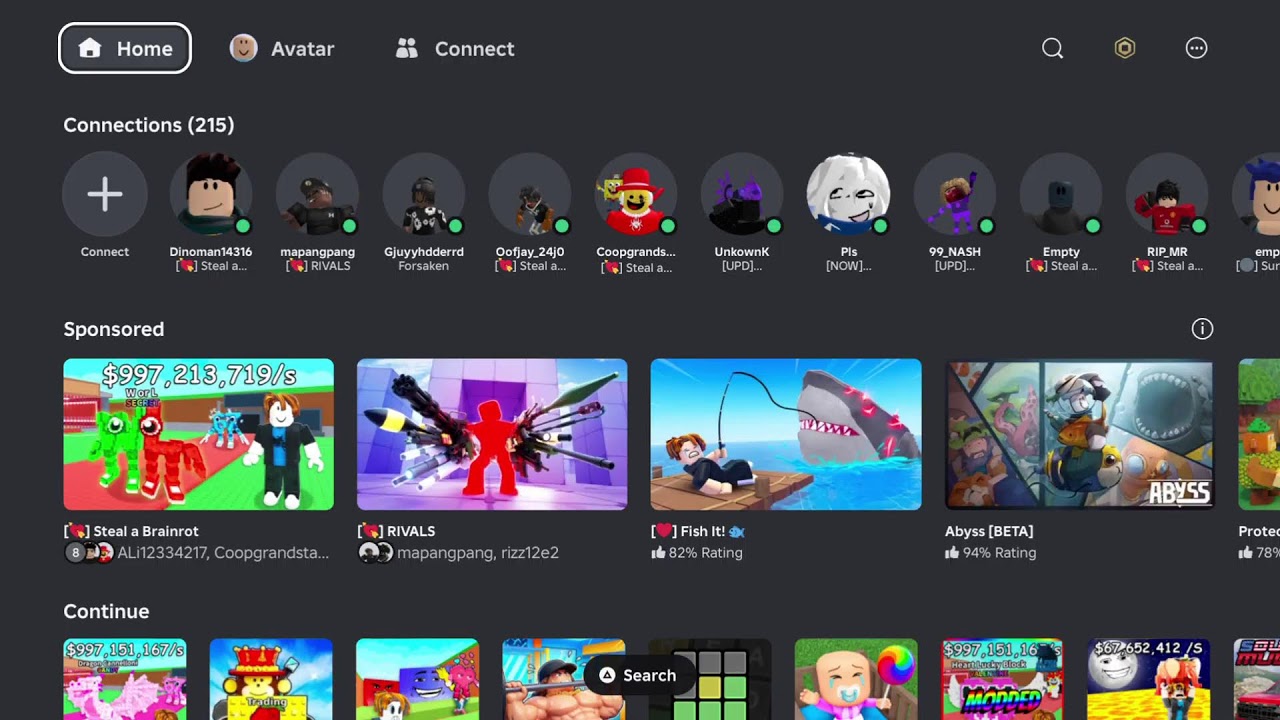Open the crying baby lollipop game
The width and height of the screenshot is (1280, 720).
tap(856, 679)
